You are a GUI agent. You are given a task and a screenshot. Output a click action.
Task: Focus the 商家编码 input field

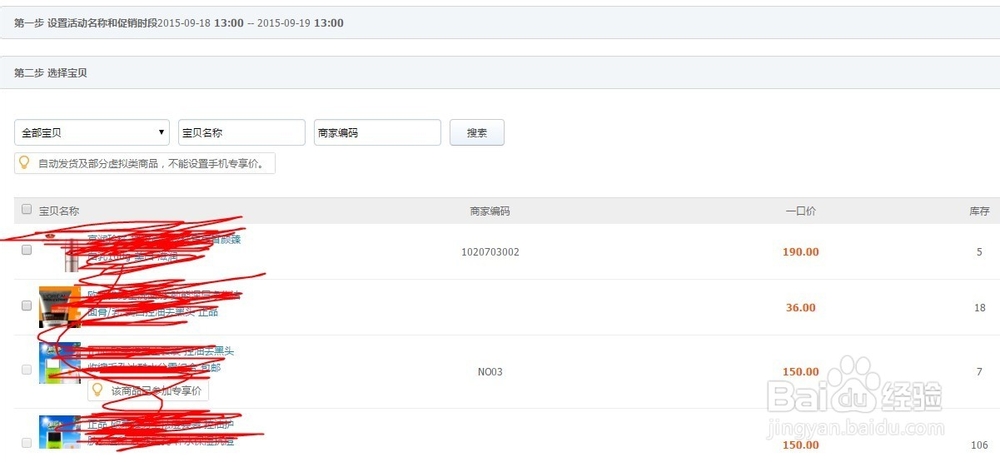pyautogui.click(x=378, y=133)
